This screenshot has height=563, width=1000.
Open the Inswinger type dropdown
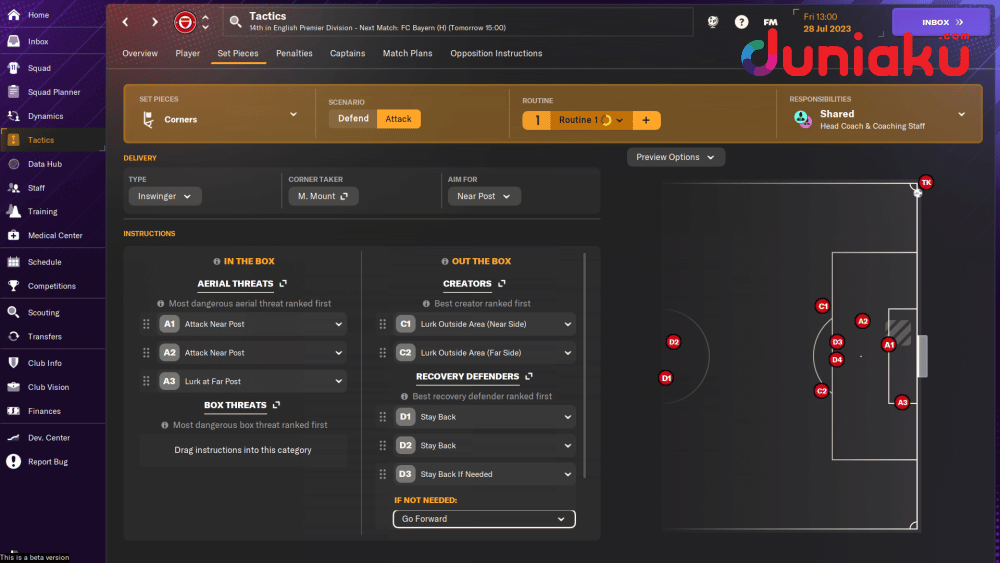pyautogui.click(x=165, y=196)
